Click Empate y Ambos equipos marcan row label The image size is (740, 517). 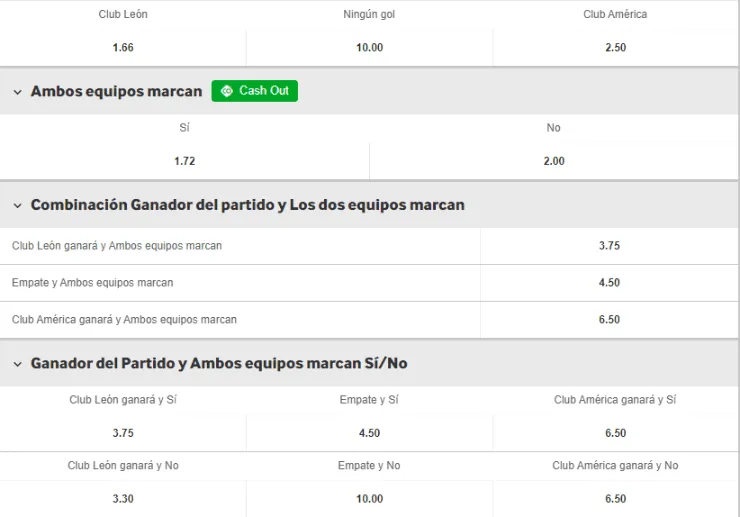(92, 283)
